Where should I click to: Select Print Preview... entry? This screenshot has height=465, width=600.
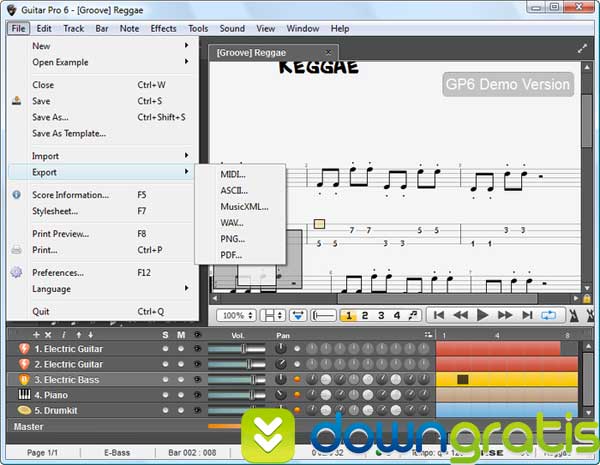61,233
